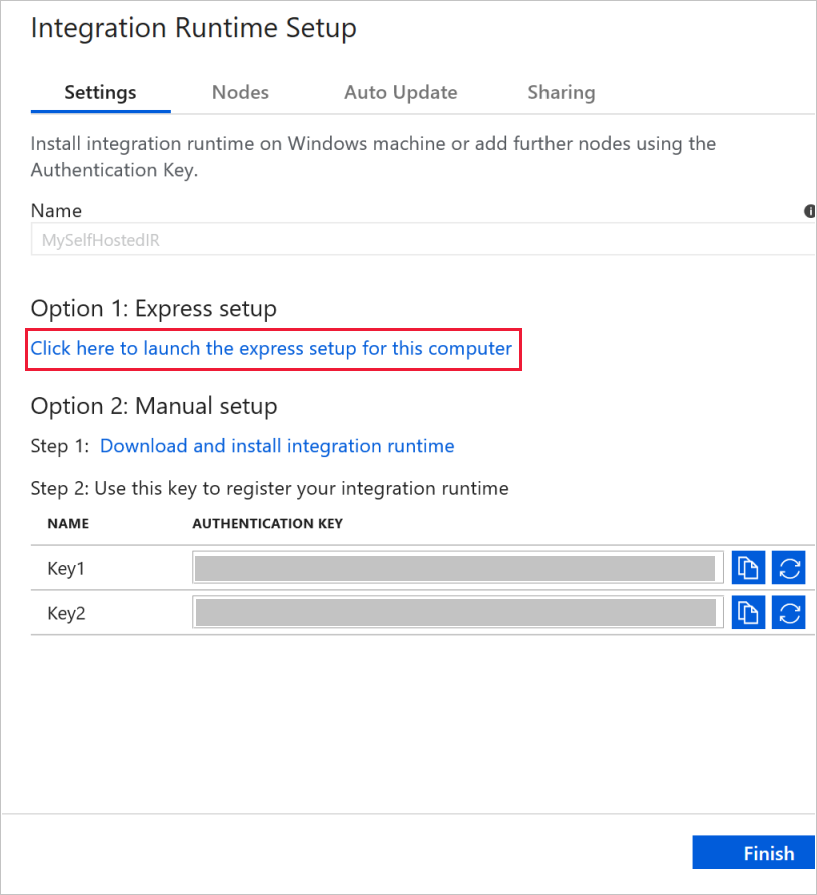Copy the Key2 authentication key
Image resolution: width=817 pixels, height=895 pixels.
coord(748,612)
